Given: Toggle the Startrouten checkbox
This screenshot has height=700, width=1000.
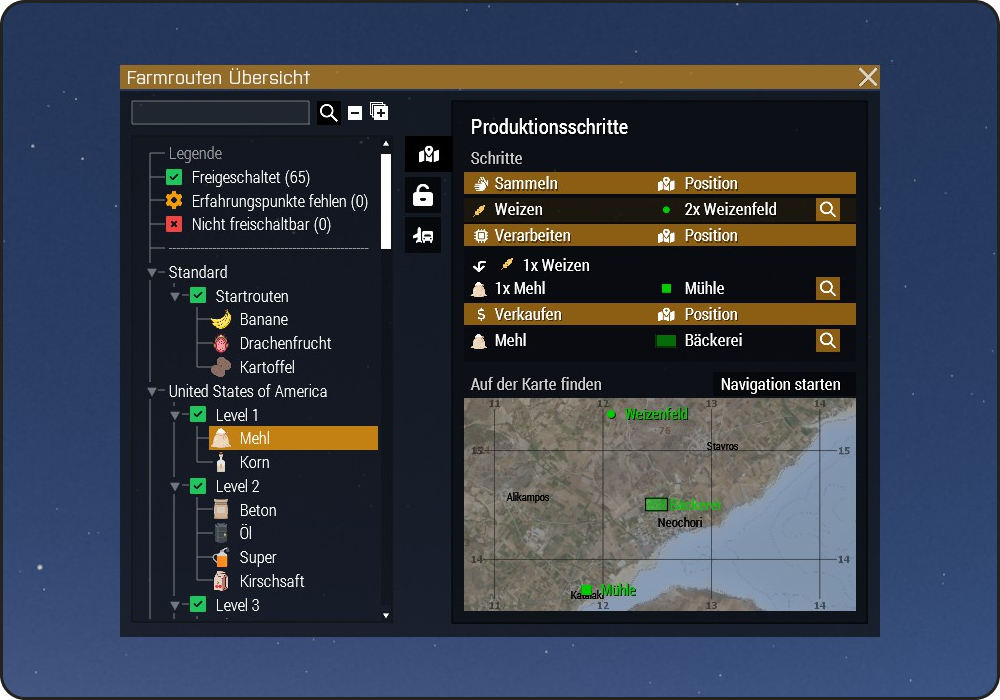Looking at the screenshot, I should [198, 296].
